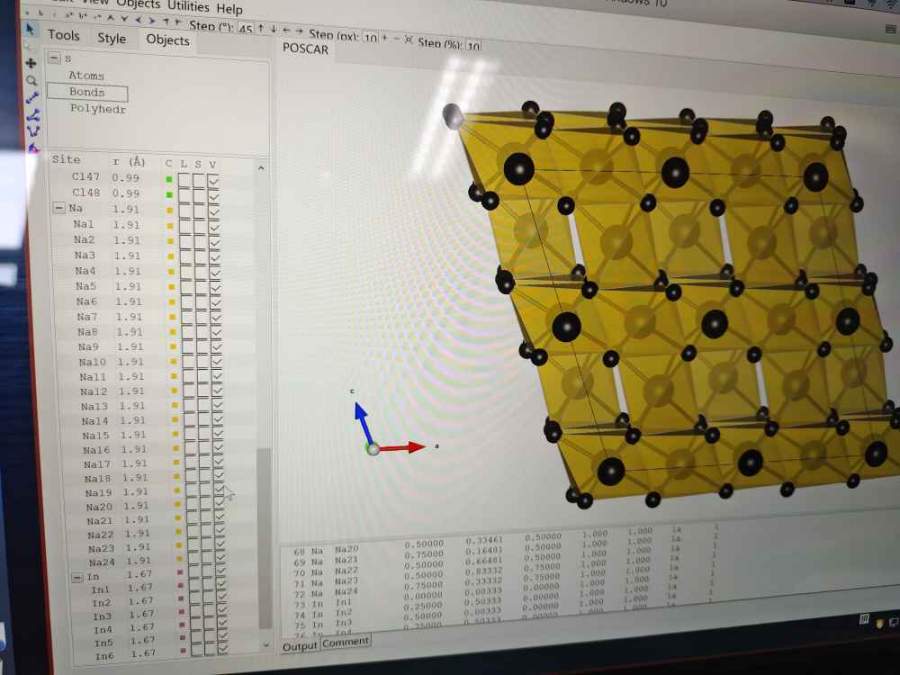Viewport: 900px width, 675px height.
Task: Uncheck the V visibility box for C147
Action: [x=213, y=181]
